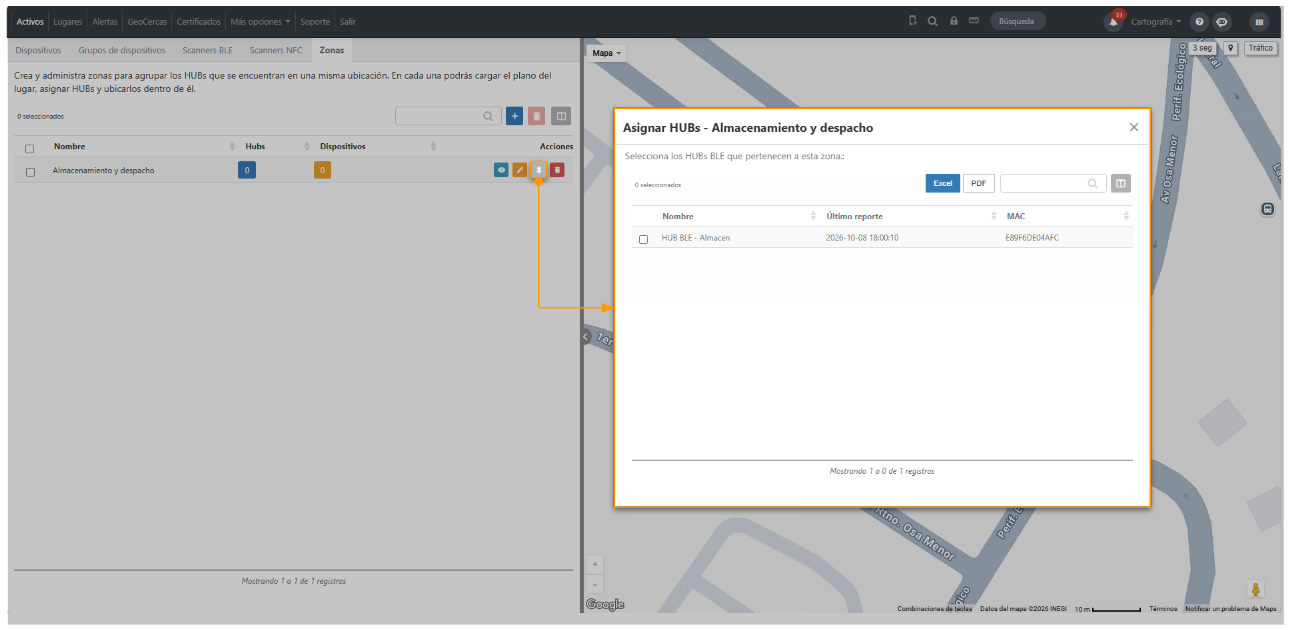Click the Bluetooth assign HUBs icon in Acciones
The width and height of the screenshot is (1291, 630).
538,170
